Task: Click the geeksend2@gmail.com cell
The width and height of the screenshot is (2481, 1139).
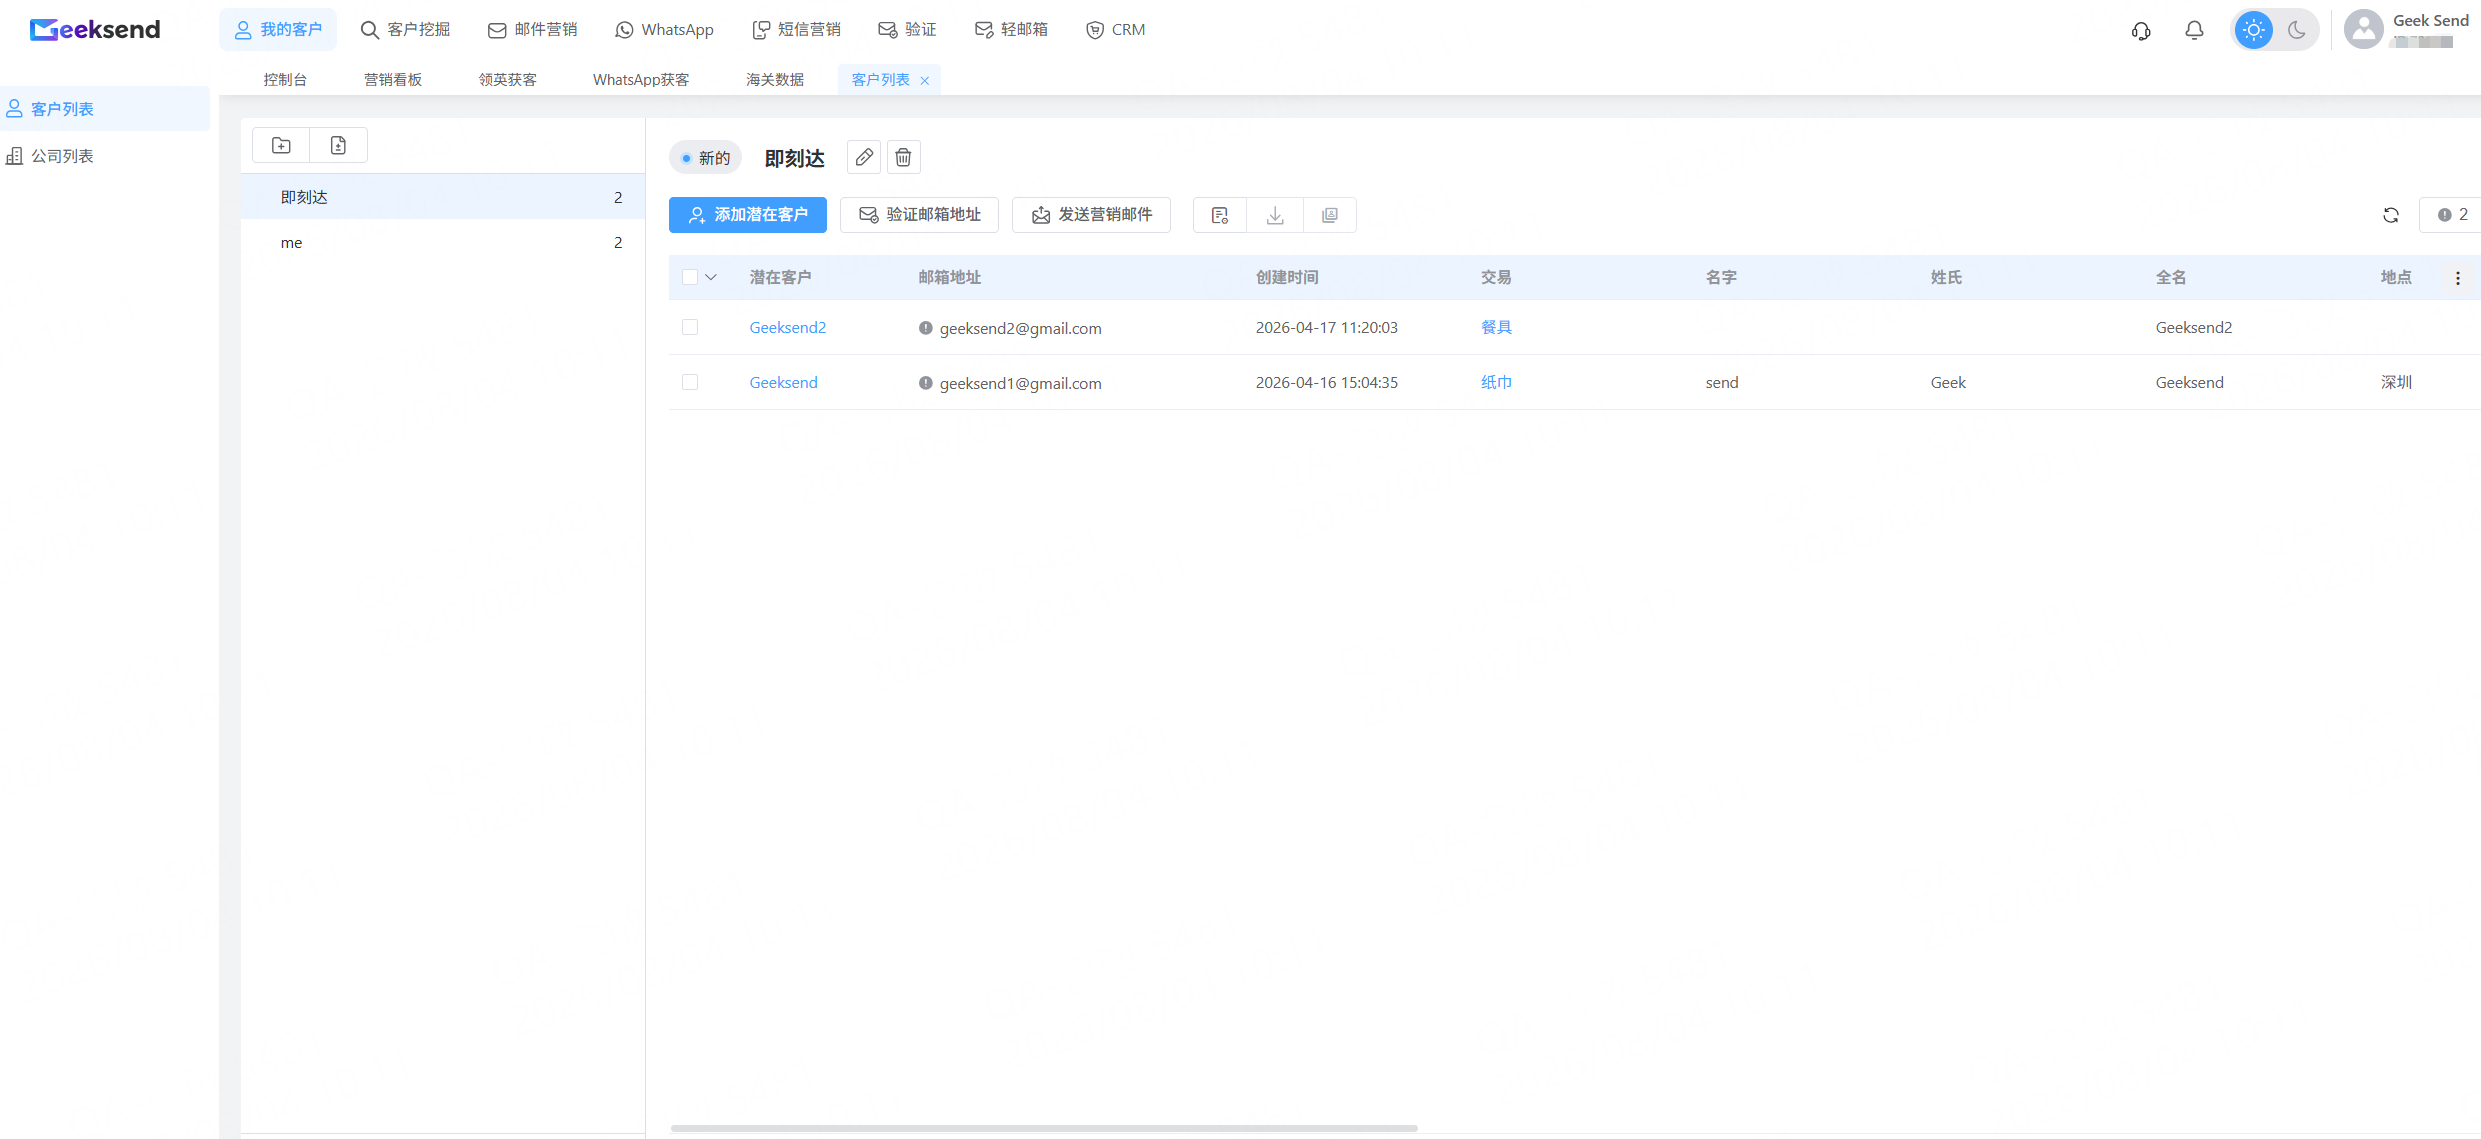Action: [1021, 328]
